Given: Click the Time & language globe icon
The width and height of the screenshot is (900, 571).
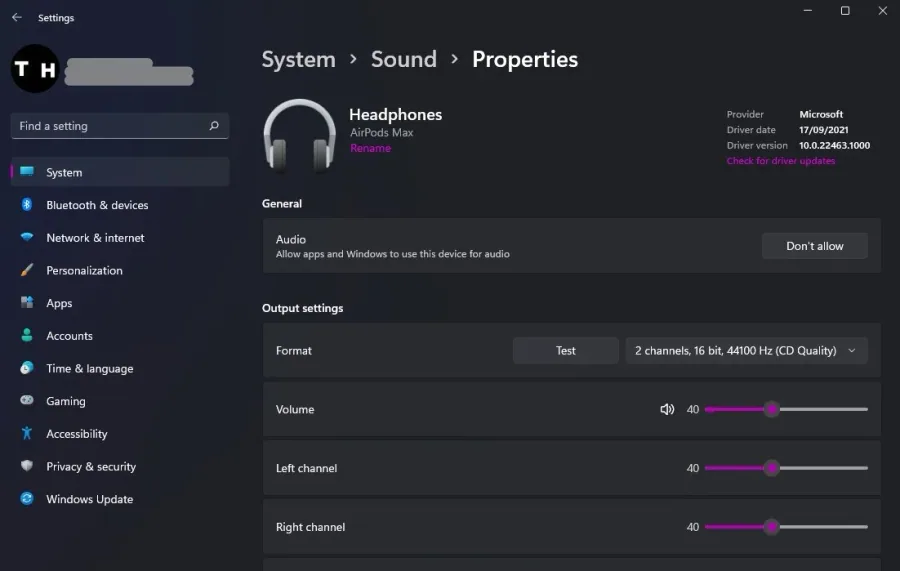Looking at the screenshot, I should point(27,368).
